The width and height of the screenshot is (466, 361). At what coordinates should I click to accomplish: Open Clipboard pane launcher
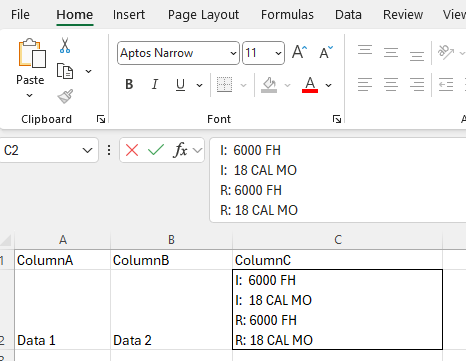tap(101, 119)
